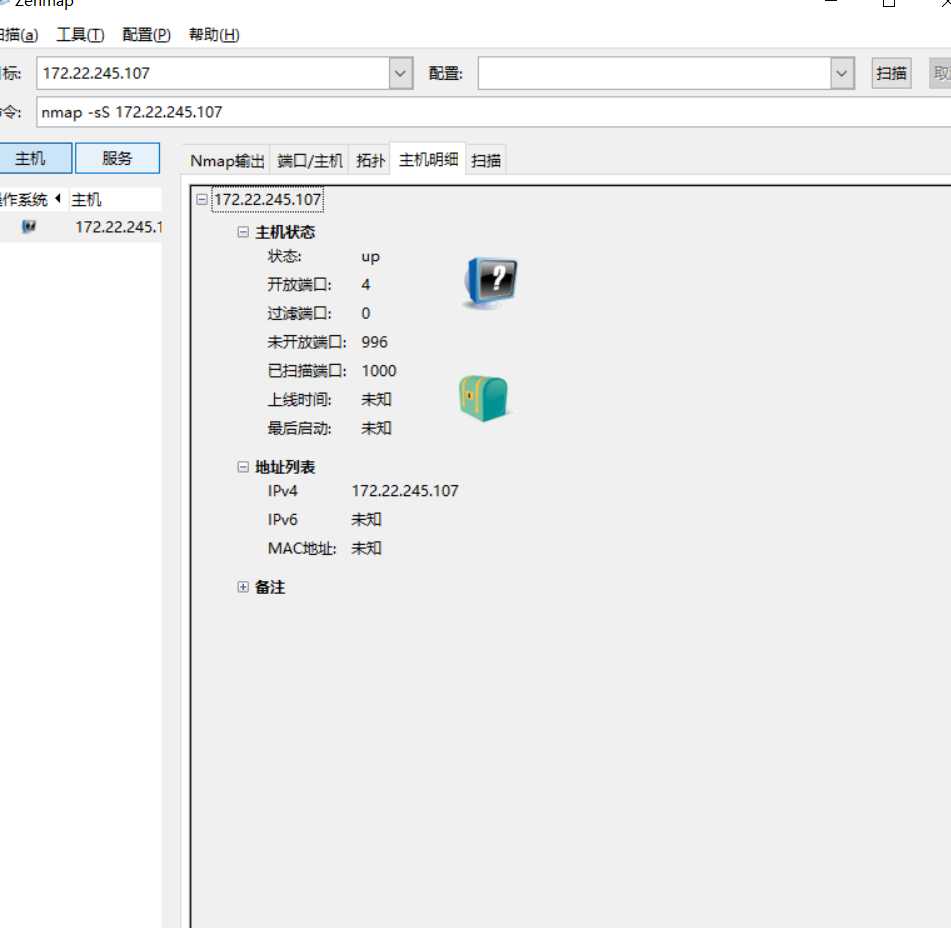Click the green treasure chest vulnerability icon
Viewport: 951px width, 928px height.
pyautogui.click(x=483, y=398)
